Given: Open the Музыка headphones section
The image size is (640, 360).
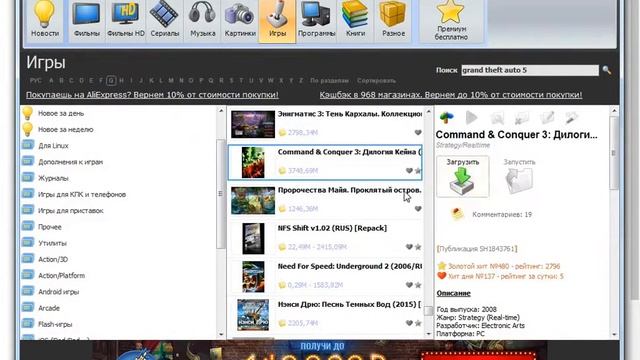Looking at the screenshot, I should [202, 20].
